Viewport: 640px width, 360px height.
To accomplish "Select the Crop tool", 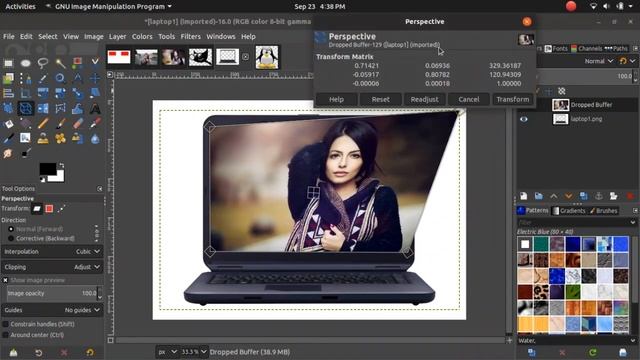I will (25, 93).
